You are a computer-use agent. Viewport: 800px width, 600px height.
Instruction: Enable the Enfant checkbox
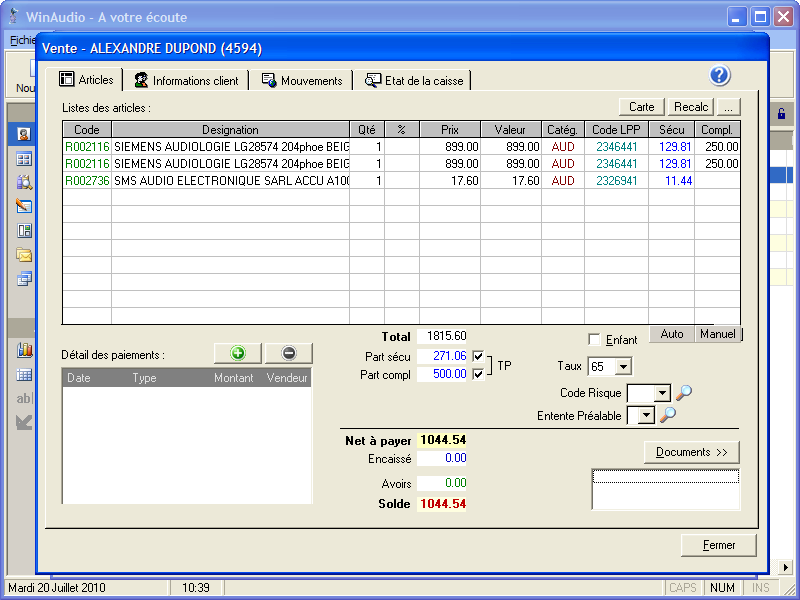595,340
